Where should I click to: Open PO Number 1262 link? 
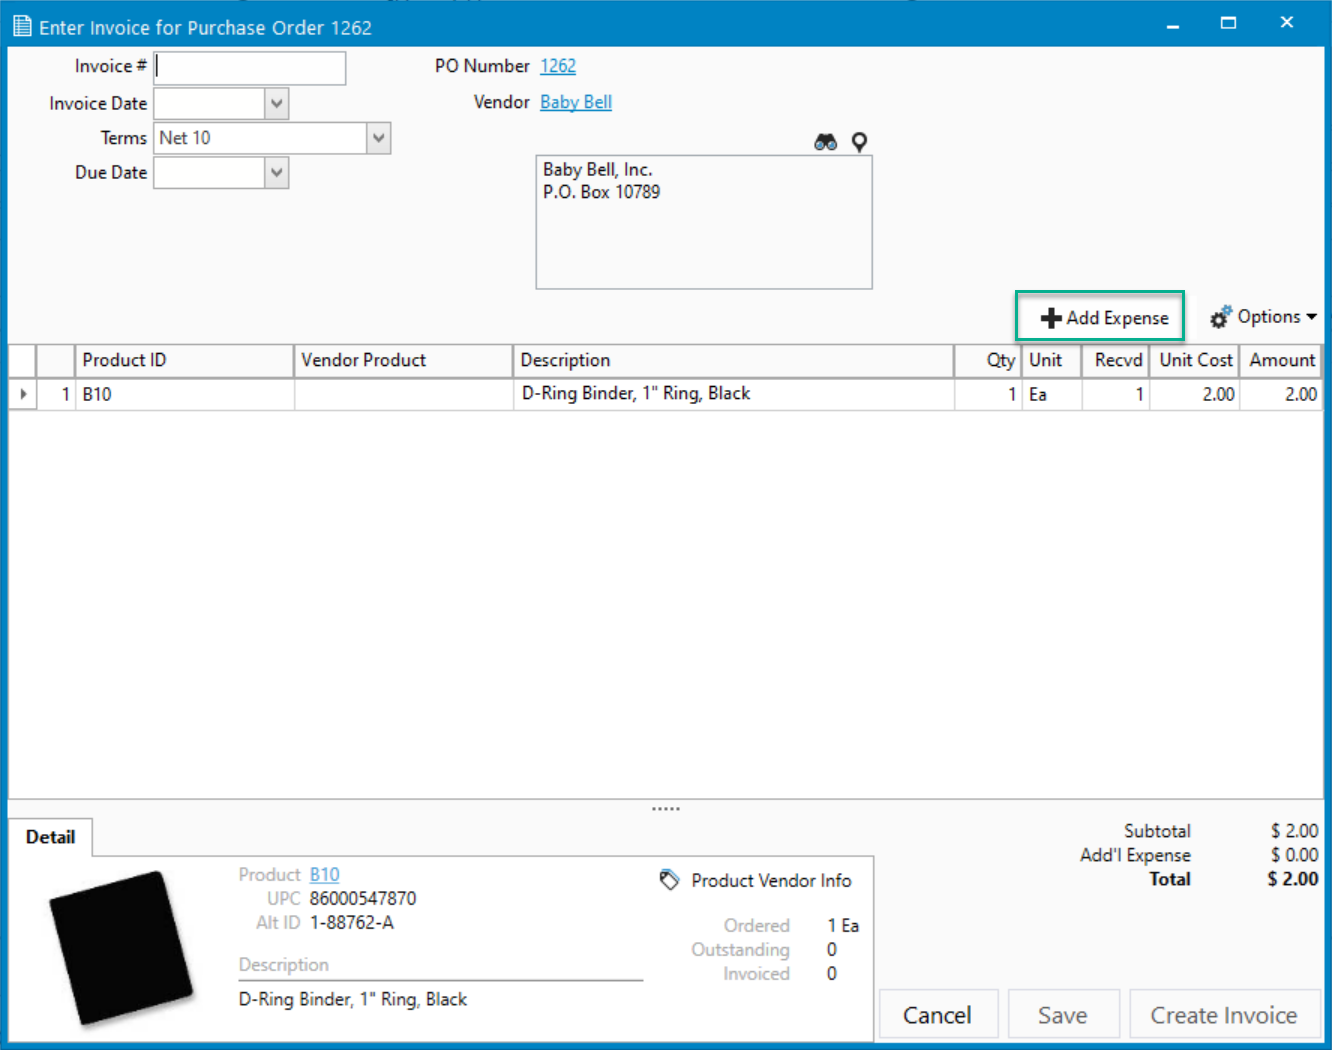pyautogui.click(x=558, y=66)
